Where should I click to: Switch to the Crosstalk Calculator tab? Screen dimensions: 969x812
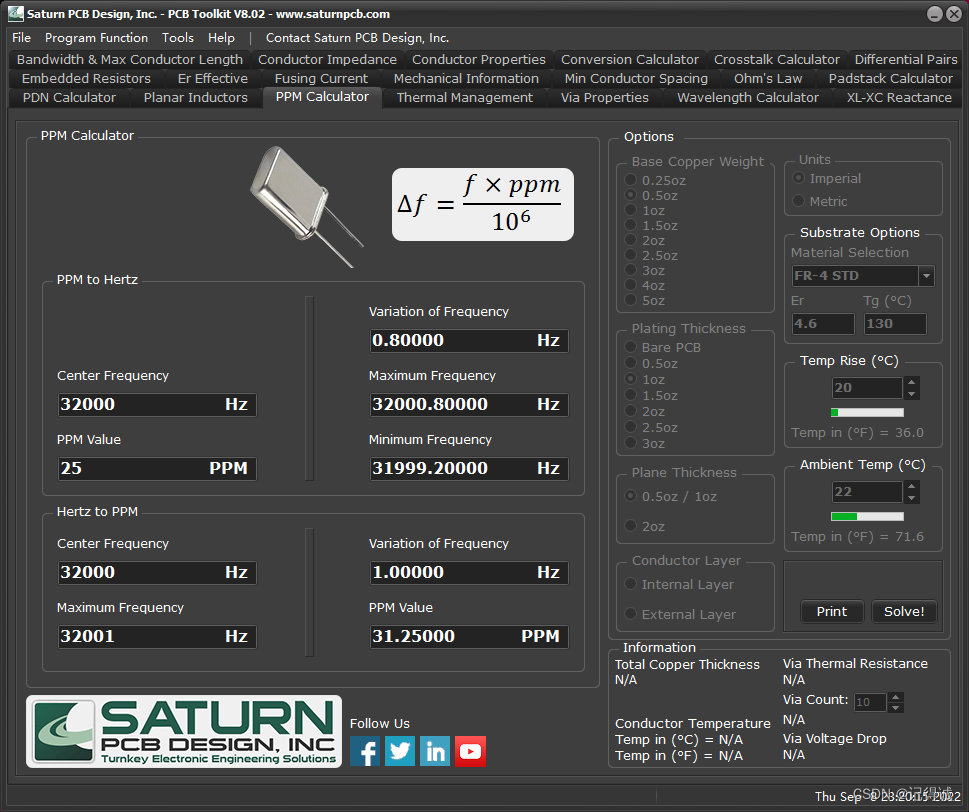pos(777,59)
